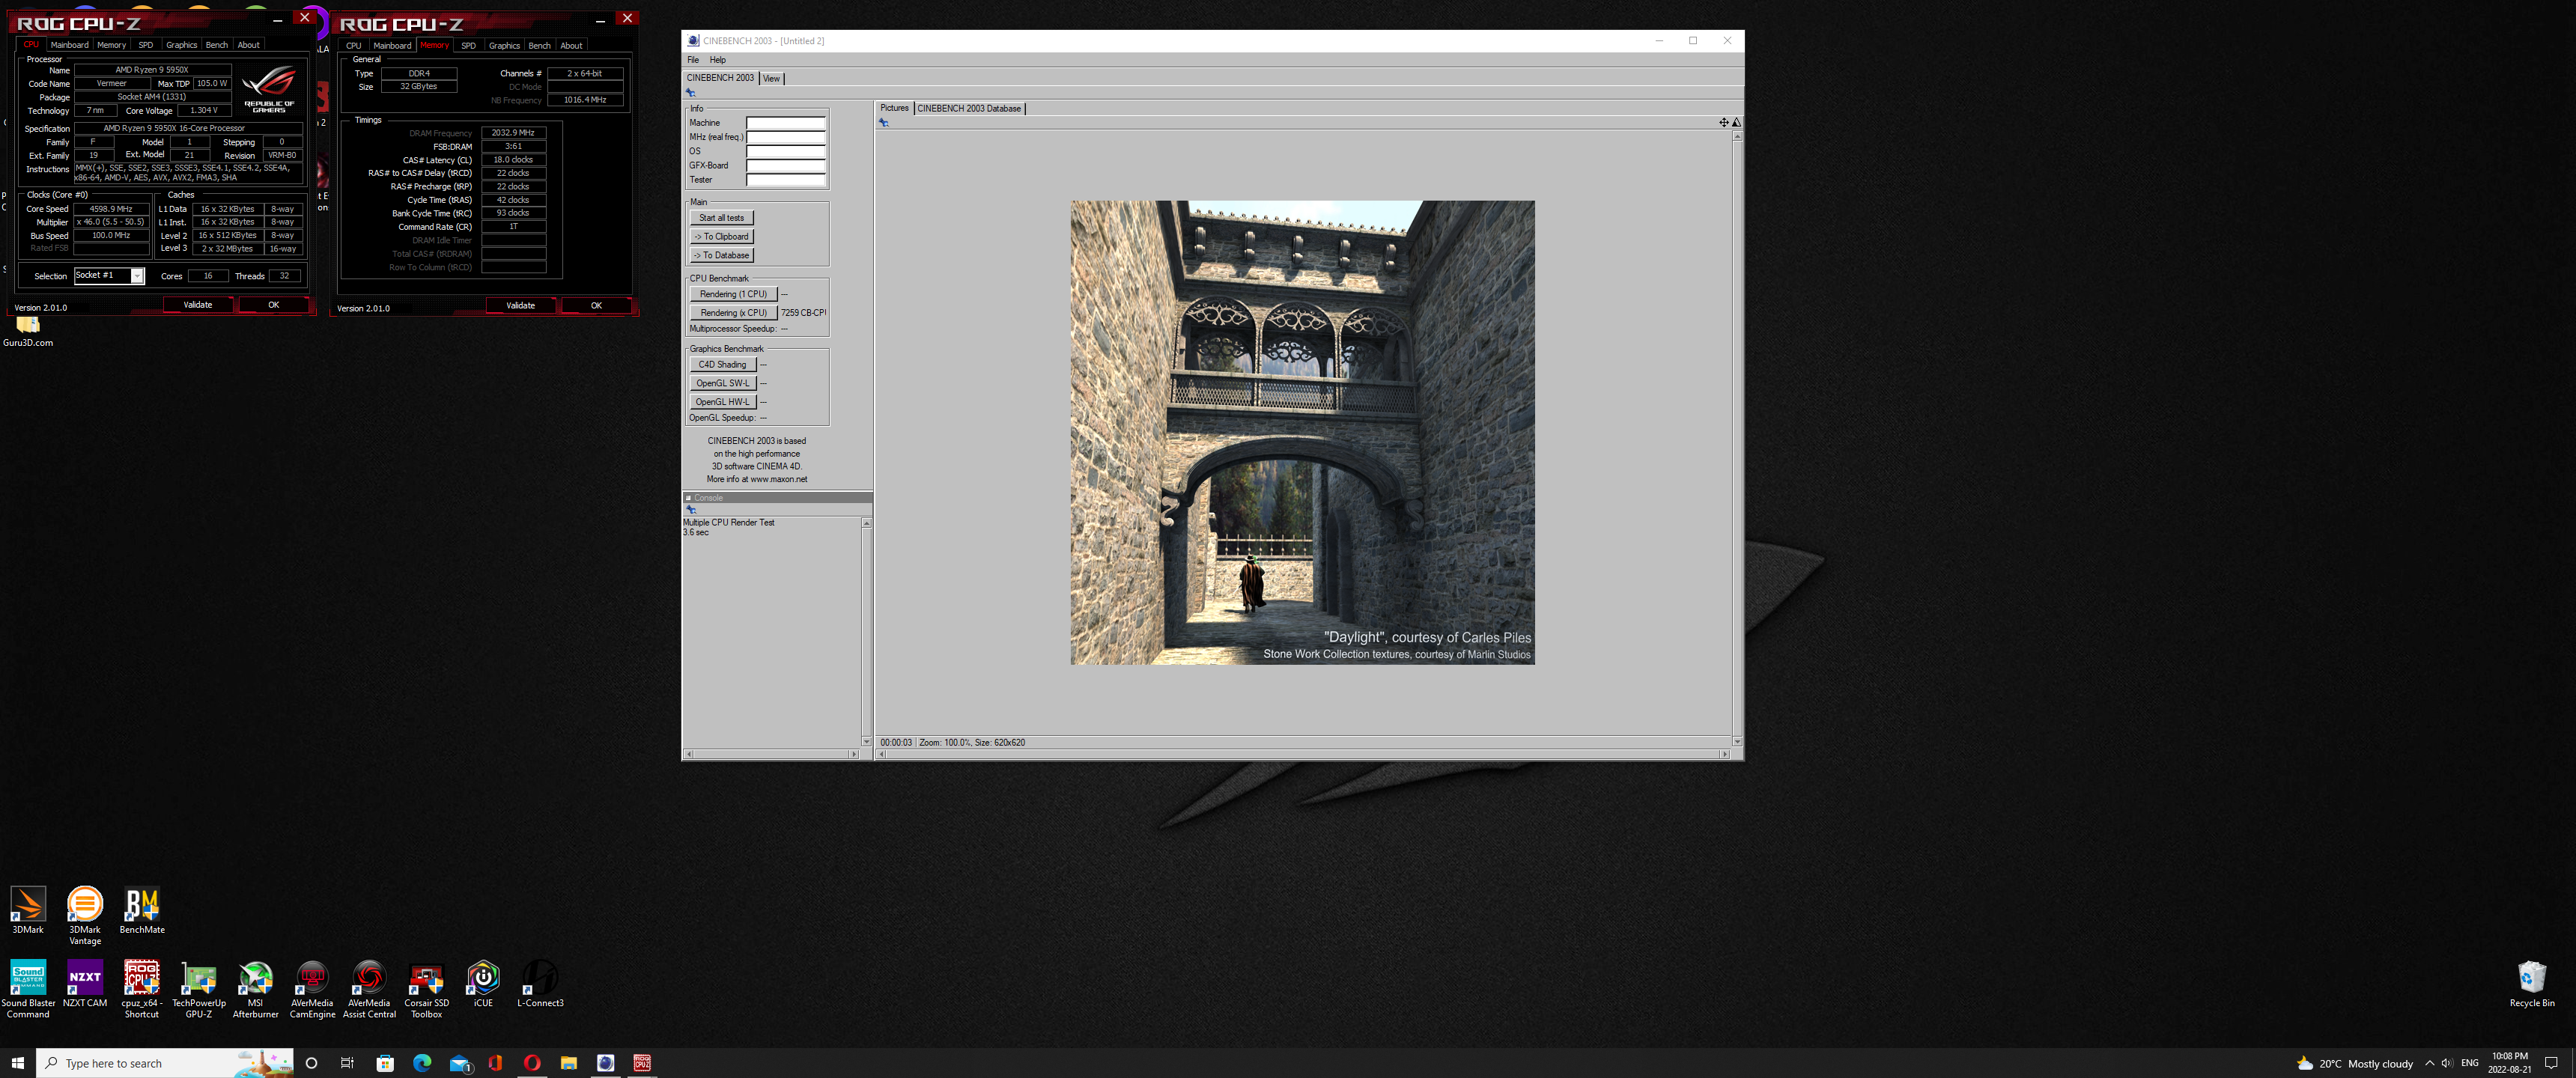Open the File menu in CINEBENCH
2576x1078 pixels.
(693, 60)
